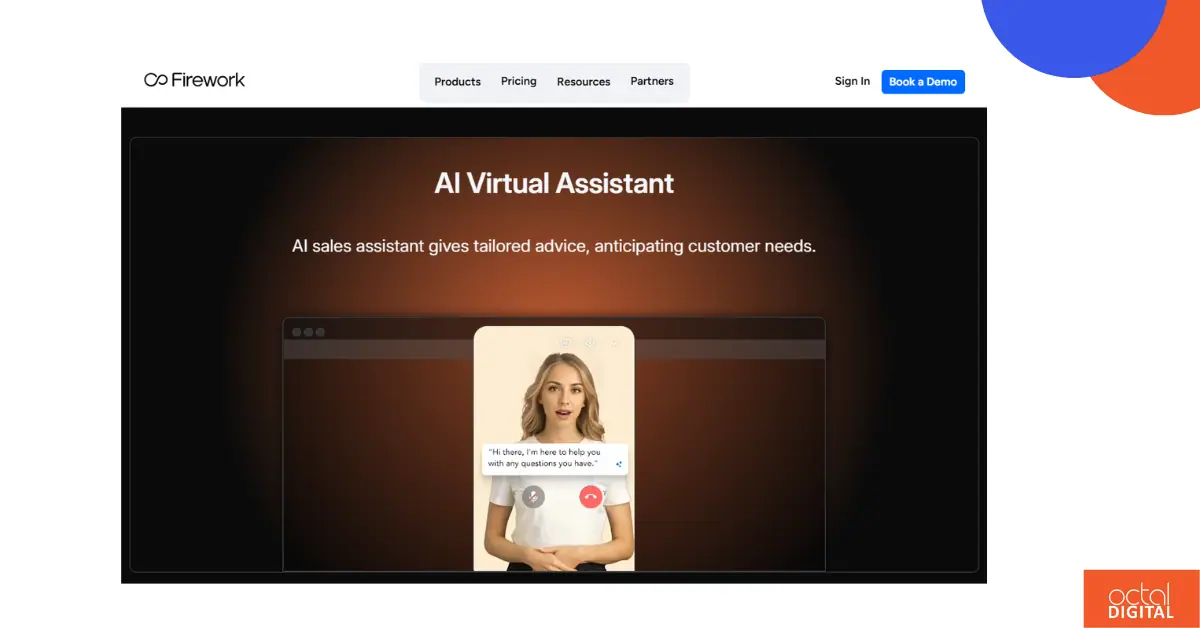1200x628 pixels.
Task: End the call with red hang-up button
Action: 590,496
